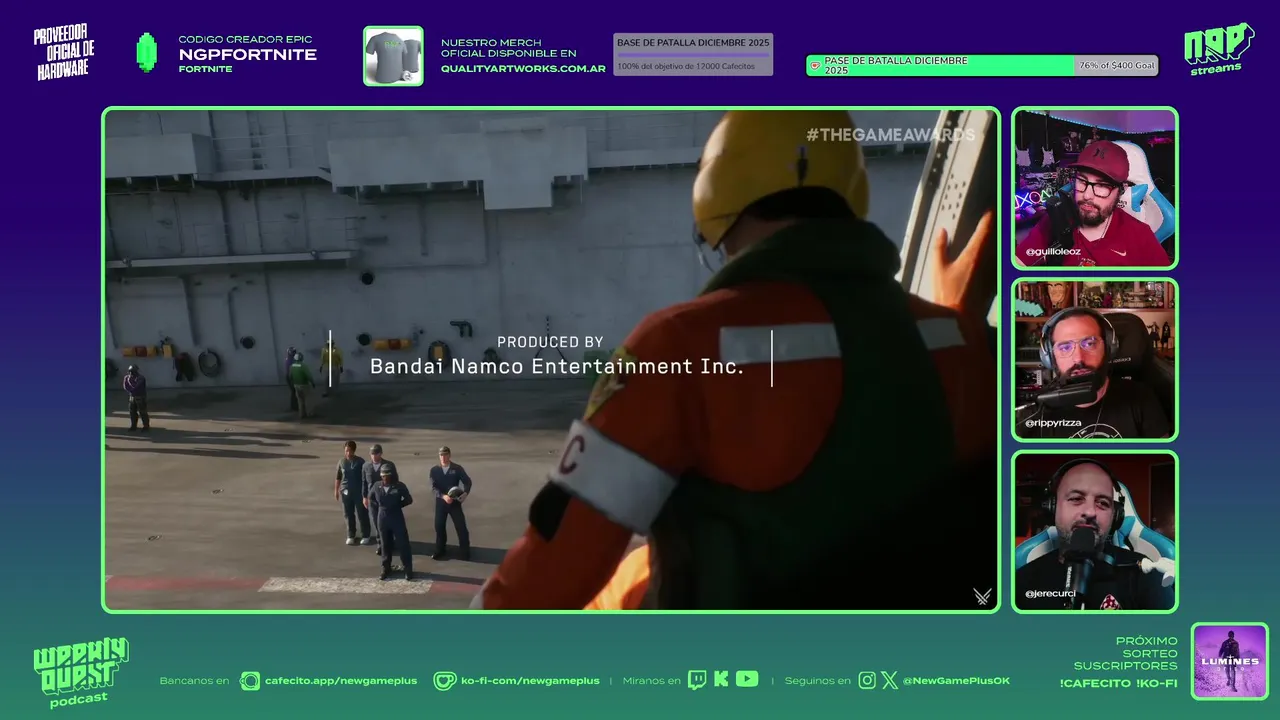The height and width of the screenshot is (720, 1280).
Task: Click the Cafecitos goal progress widget
Action: (x=693, y=54)
